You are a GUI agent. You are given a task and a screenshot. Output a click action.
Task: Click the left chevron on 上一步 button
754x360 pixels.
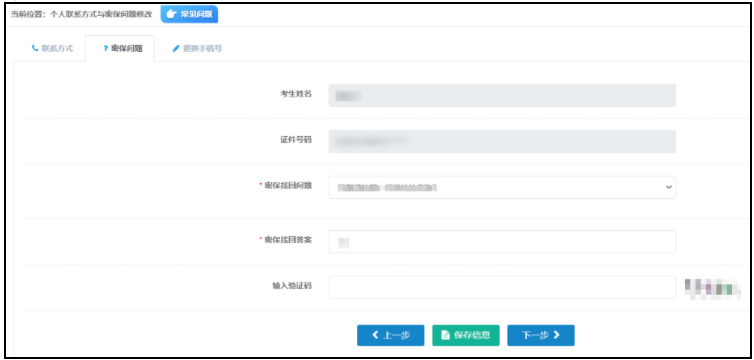click(x=376, y=335)
